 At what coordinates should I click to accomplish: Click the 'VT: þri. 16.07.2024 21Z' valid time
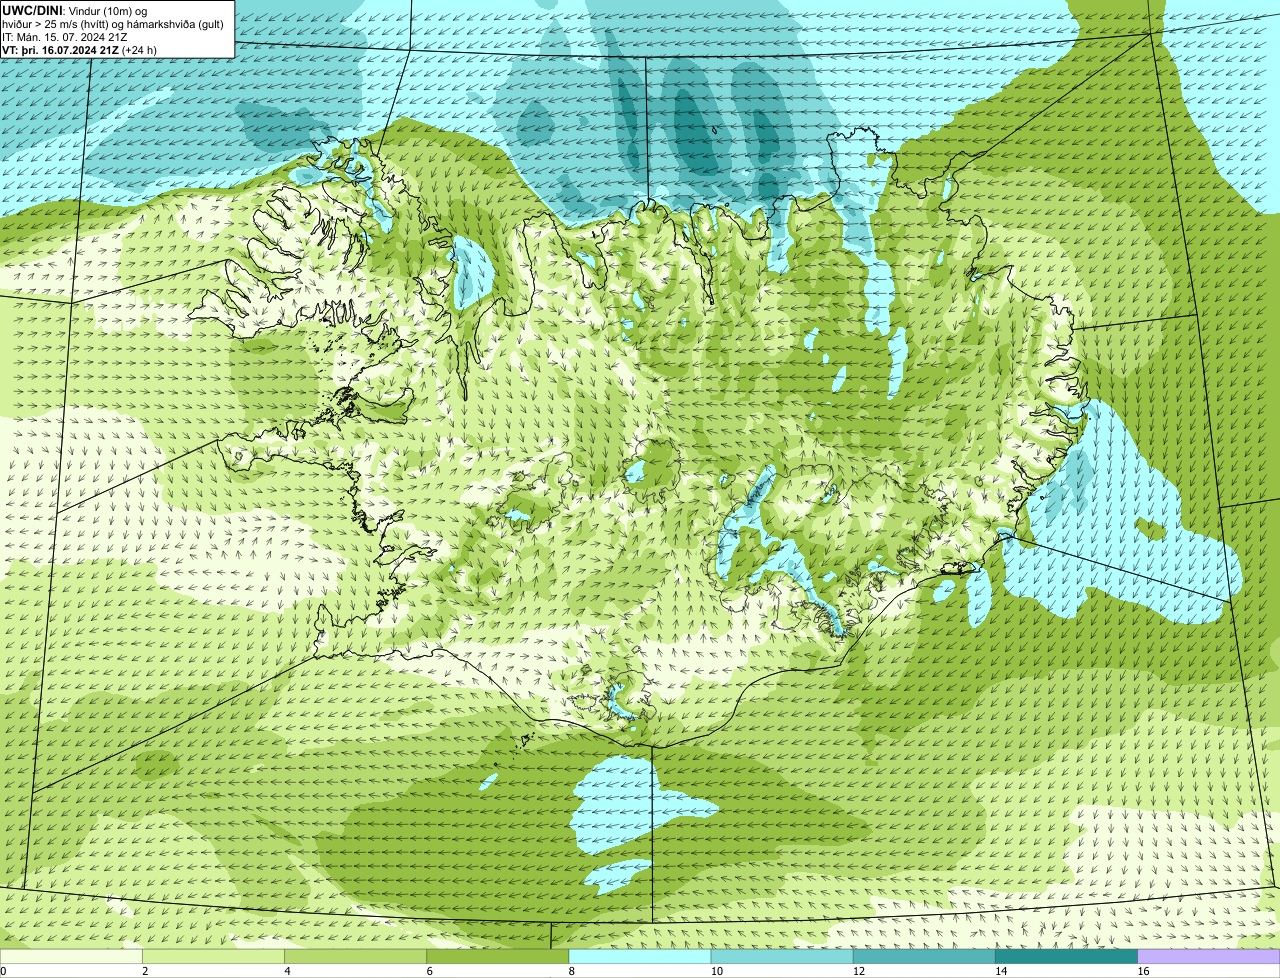point(60,50)
